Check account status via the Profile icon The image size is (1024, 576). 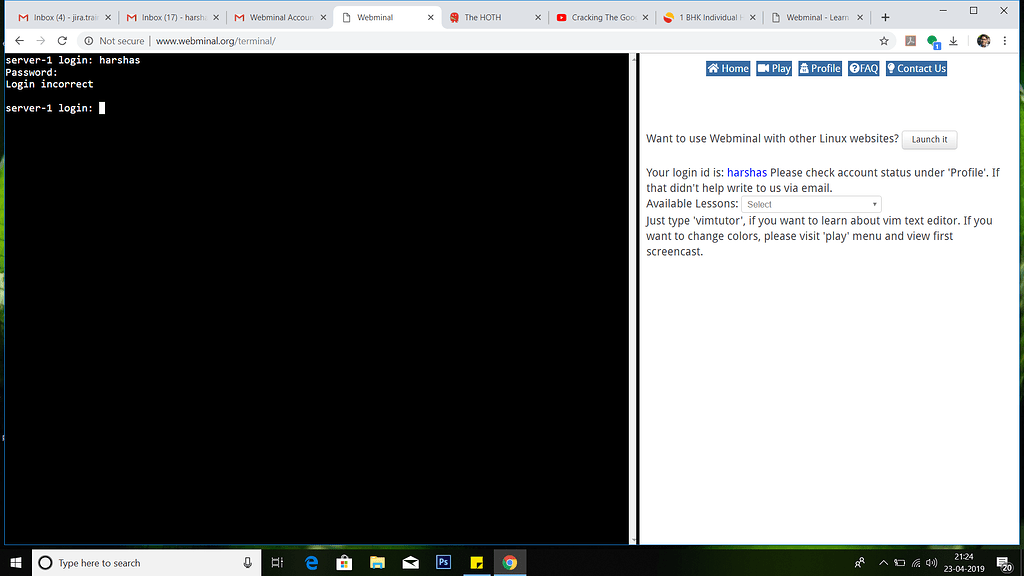tap(820, 68)
